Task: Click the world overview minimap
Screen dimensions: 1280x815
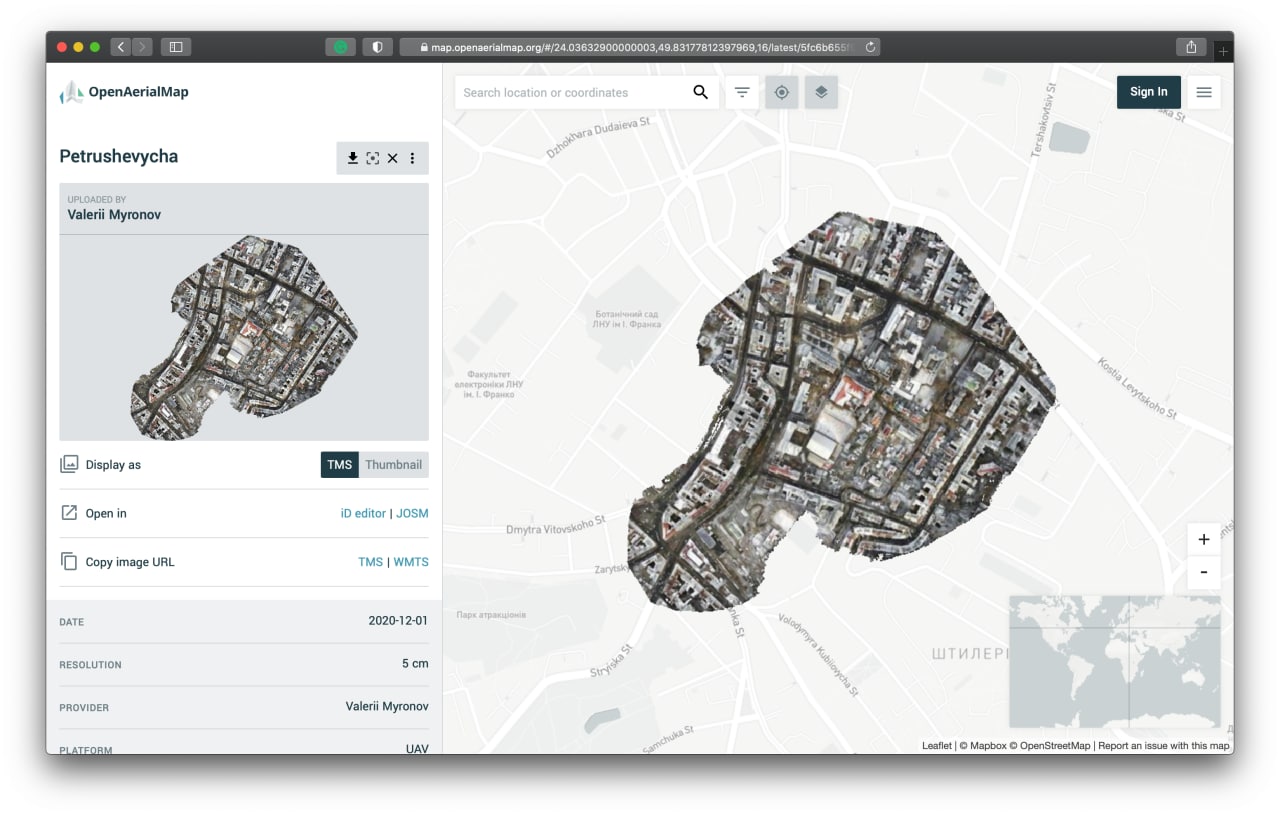Action: (x=1115, y=661)
